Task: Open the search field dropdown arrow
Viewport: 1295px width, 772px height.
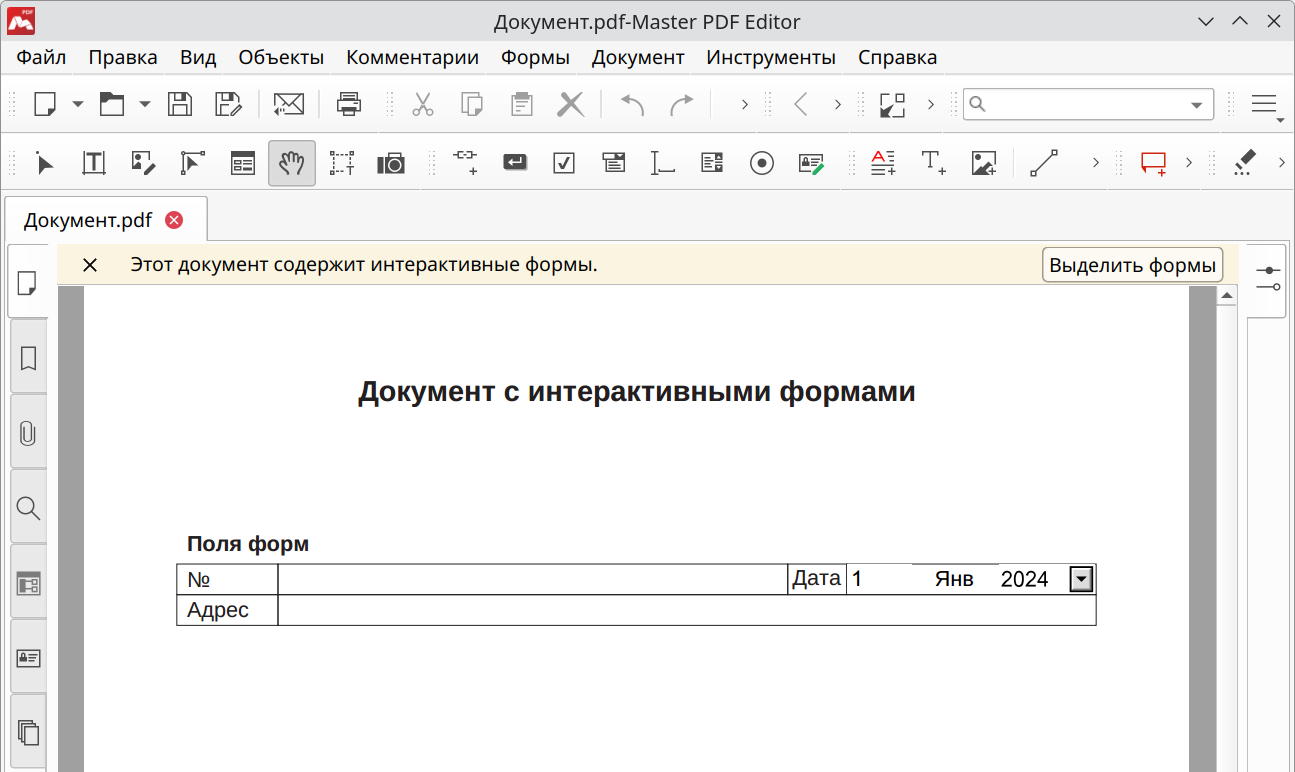Action: [1197, 104]
